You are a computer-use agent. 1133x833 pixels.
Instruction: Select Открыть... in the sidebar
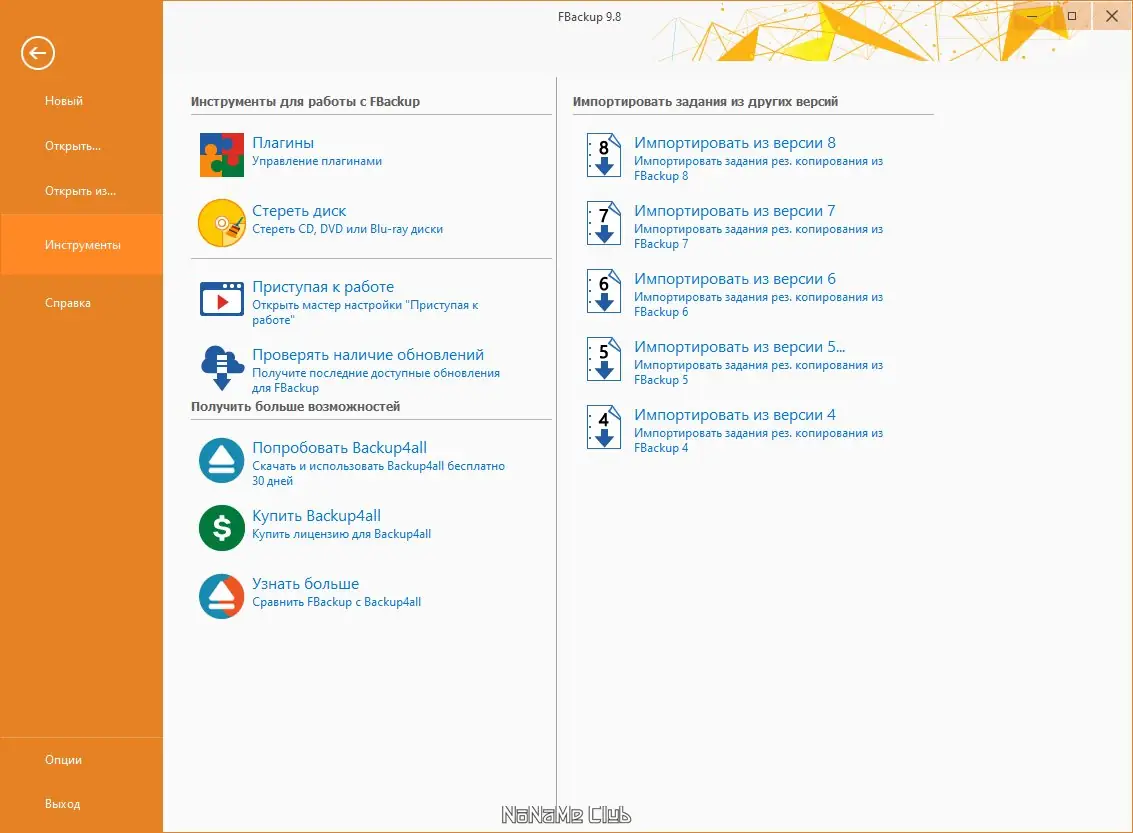73,146
